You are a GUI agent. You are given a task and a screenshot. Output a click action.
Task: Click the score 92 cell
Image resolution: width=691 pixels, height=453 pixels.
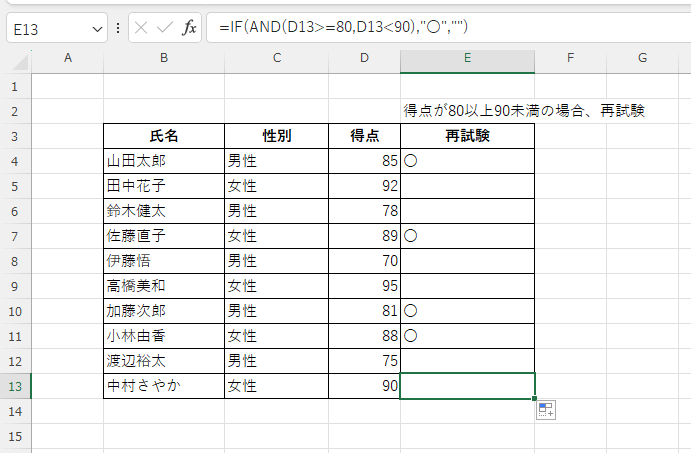pos(364,186)
